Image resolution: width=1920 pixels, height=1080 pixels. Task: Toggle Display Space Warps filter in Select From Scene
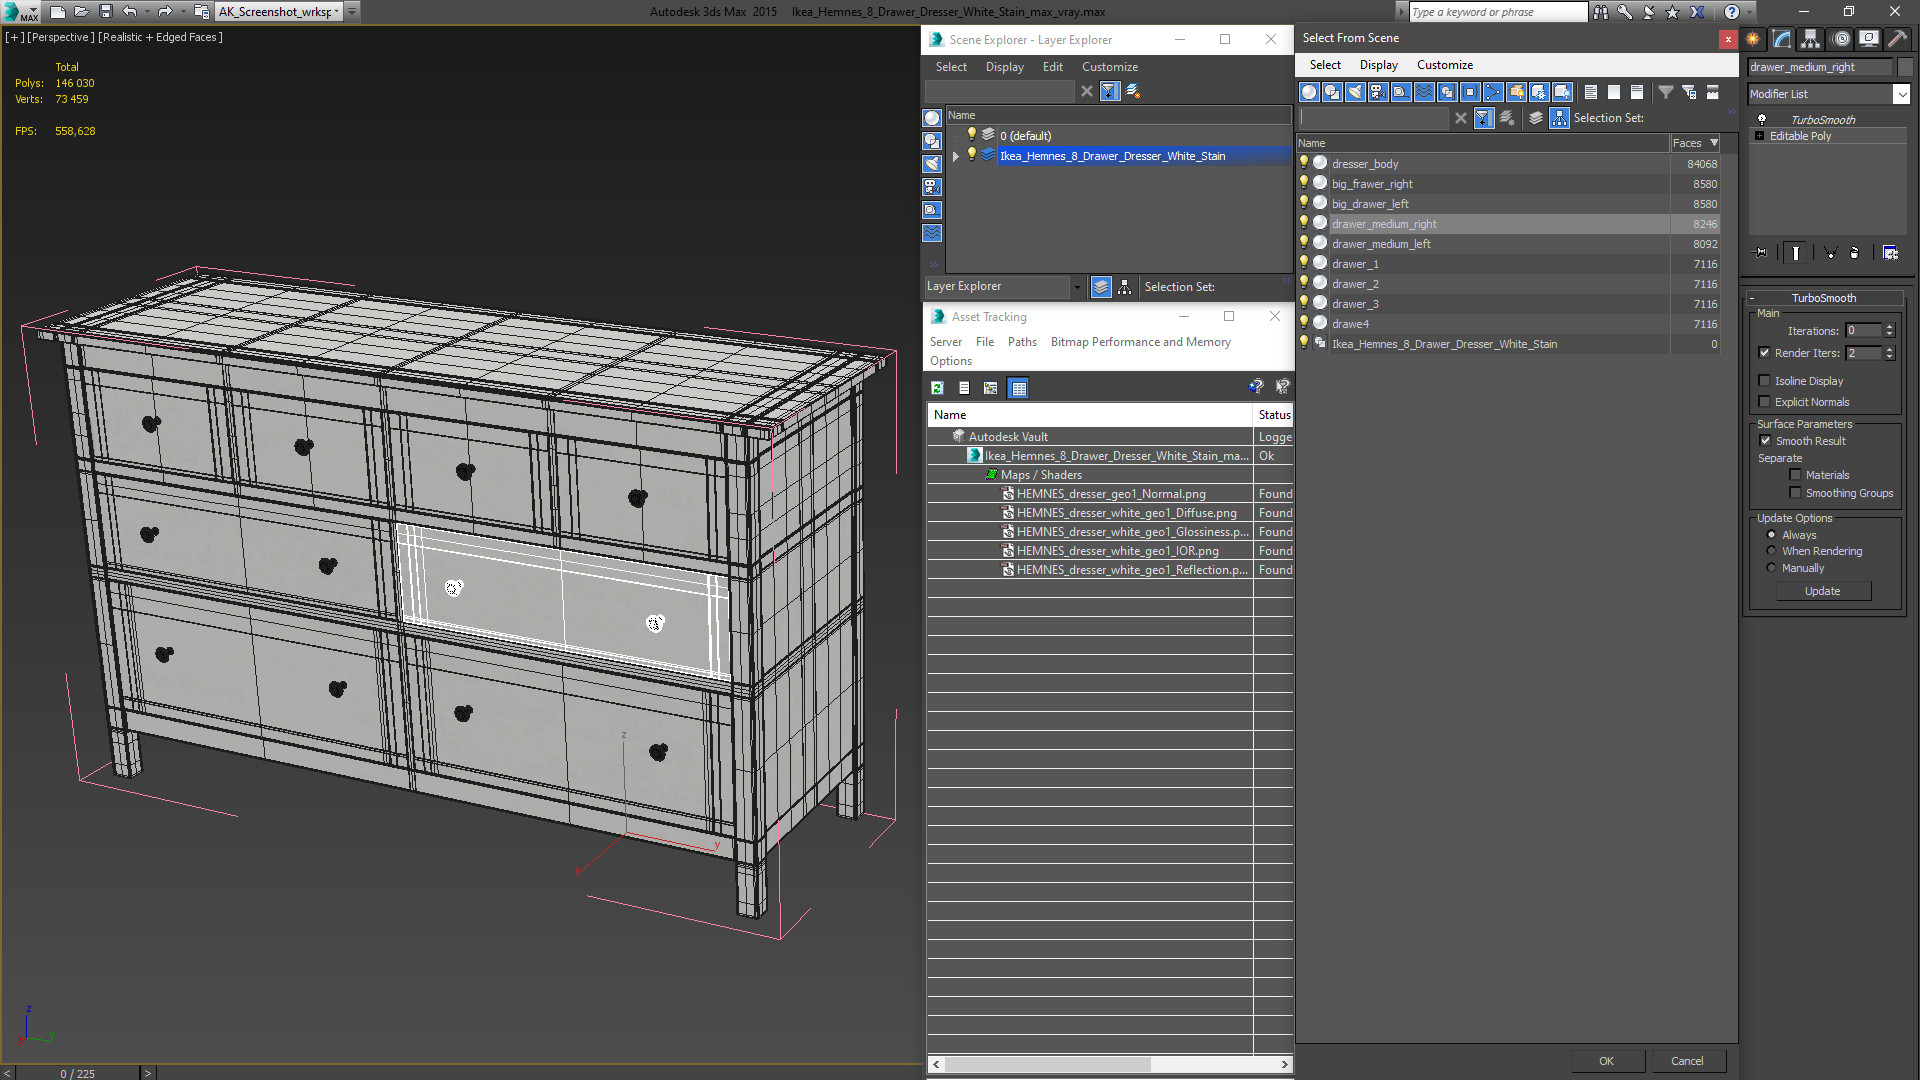click(x=1424, y=92)
